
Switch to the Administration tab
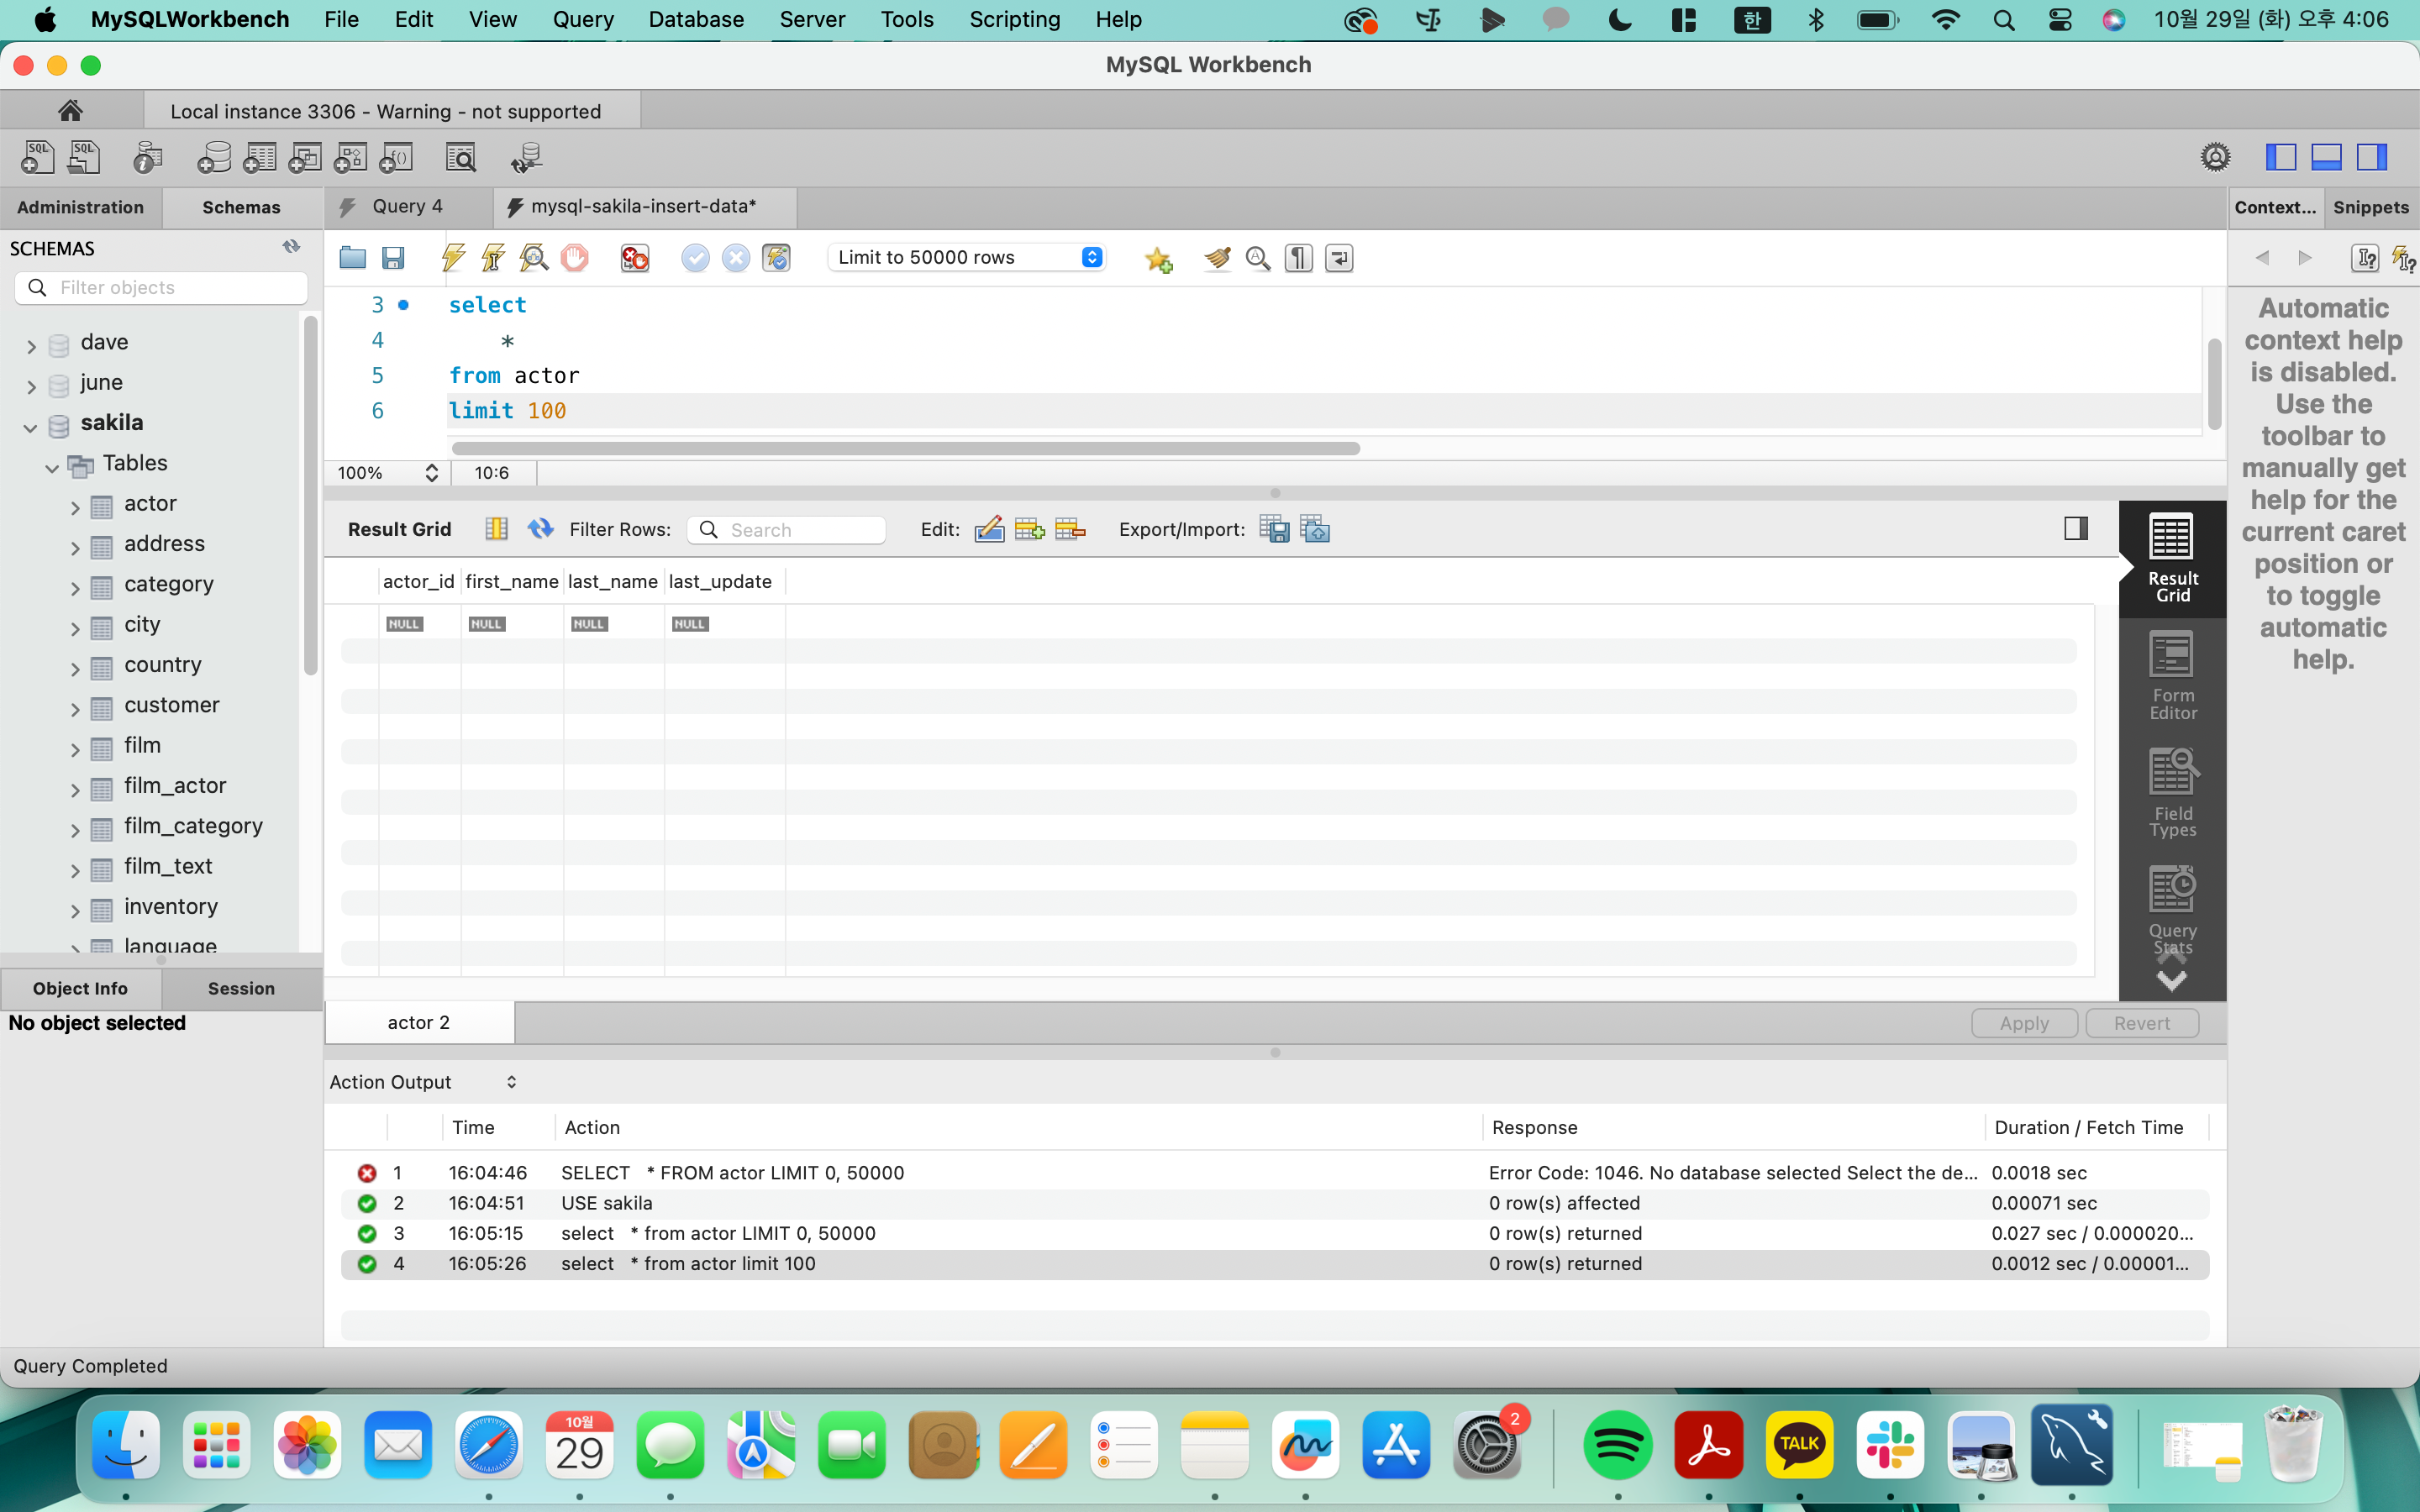pyautogui.click(x=80, y=207)
